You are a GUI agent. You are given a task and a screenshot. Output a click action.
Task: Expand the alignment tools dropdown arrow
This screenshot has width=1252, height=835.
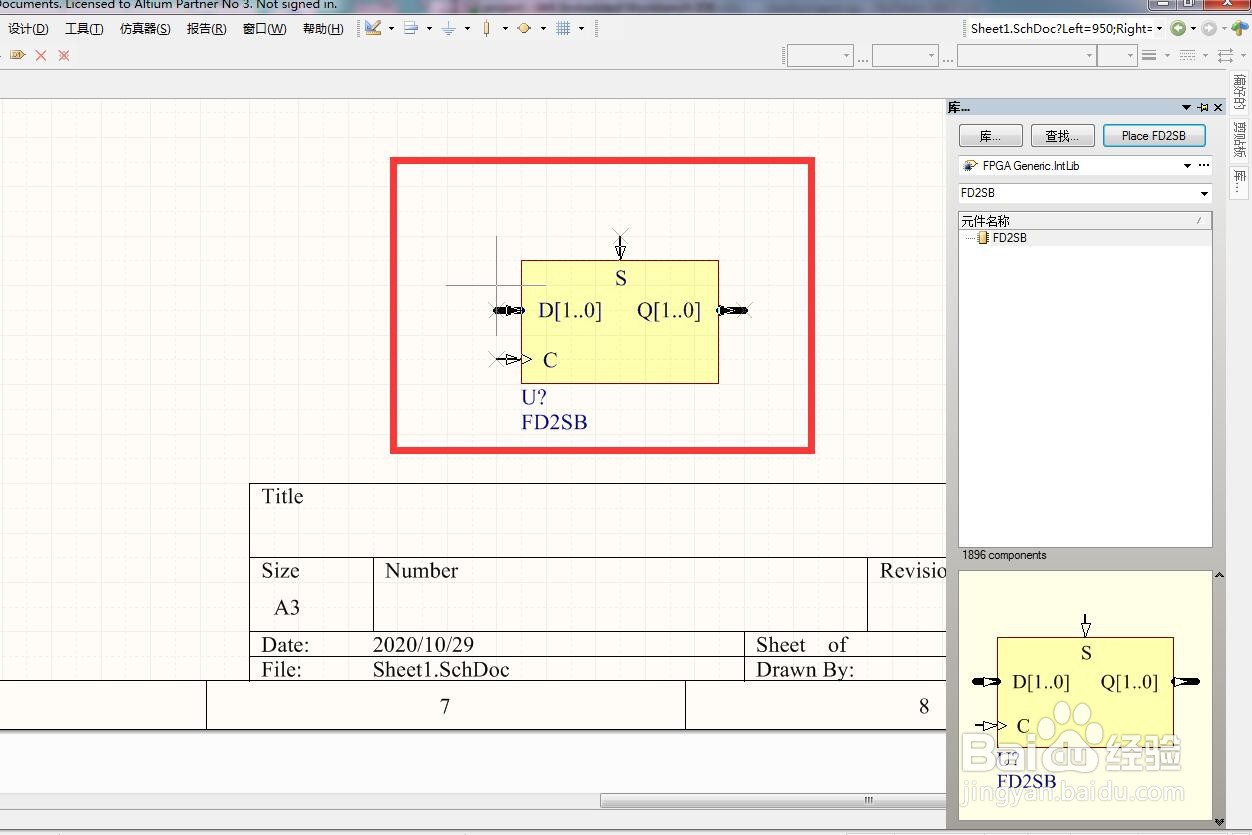coord(429,28)
